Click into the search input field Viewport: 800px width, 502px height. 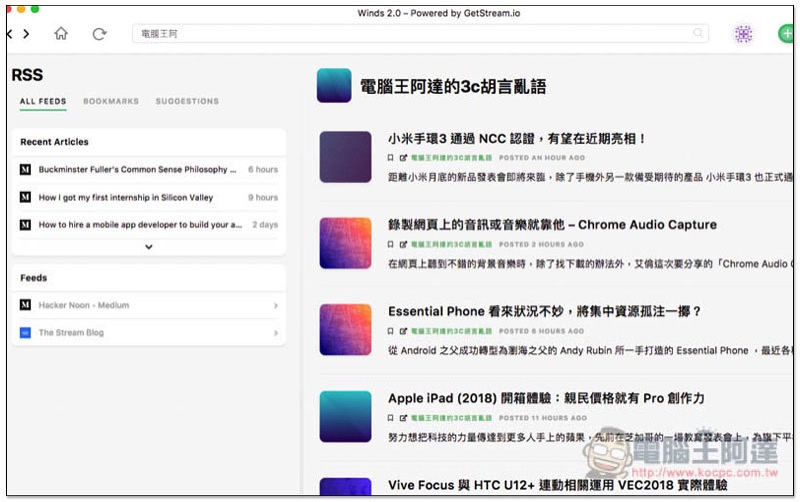point(420,34)
